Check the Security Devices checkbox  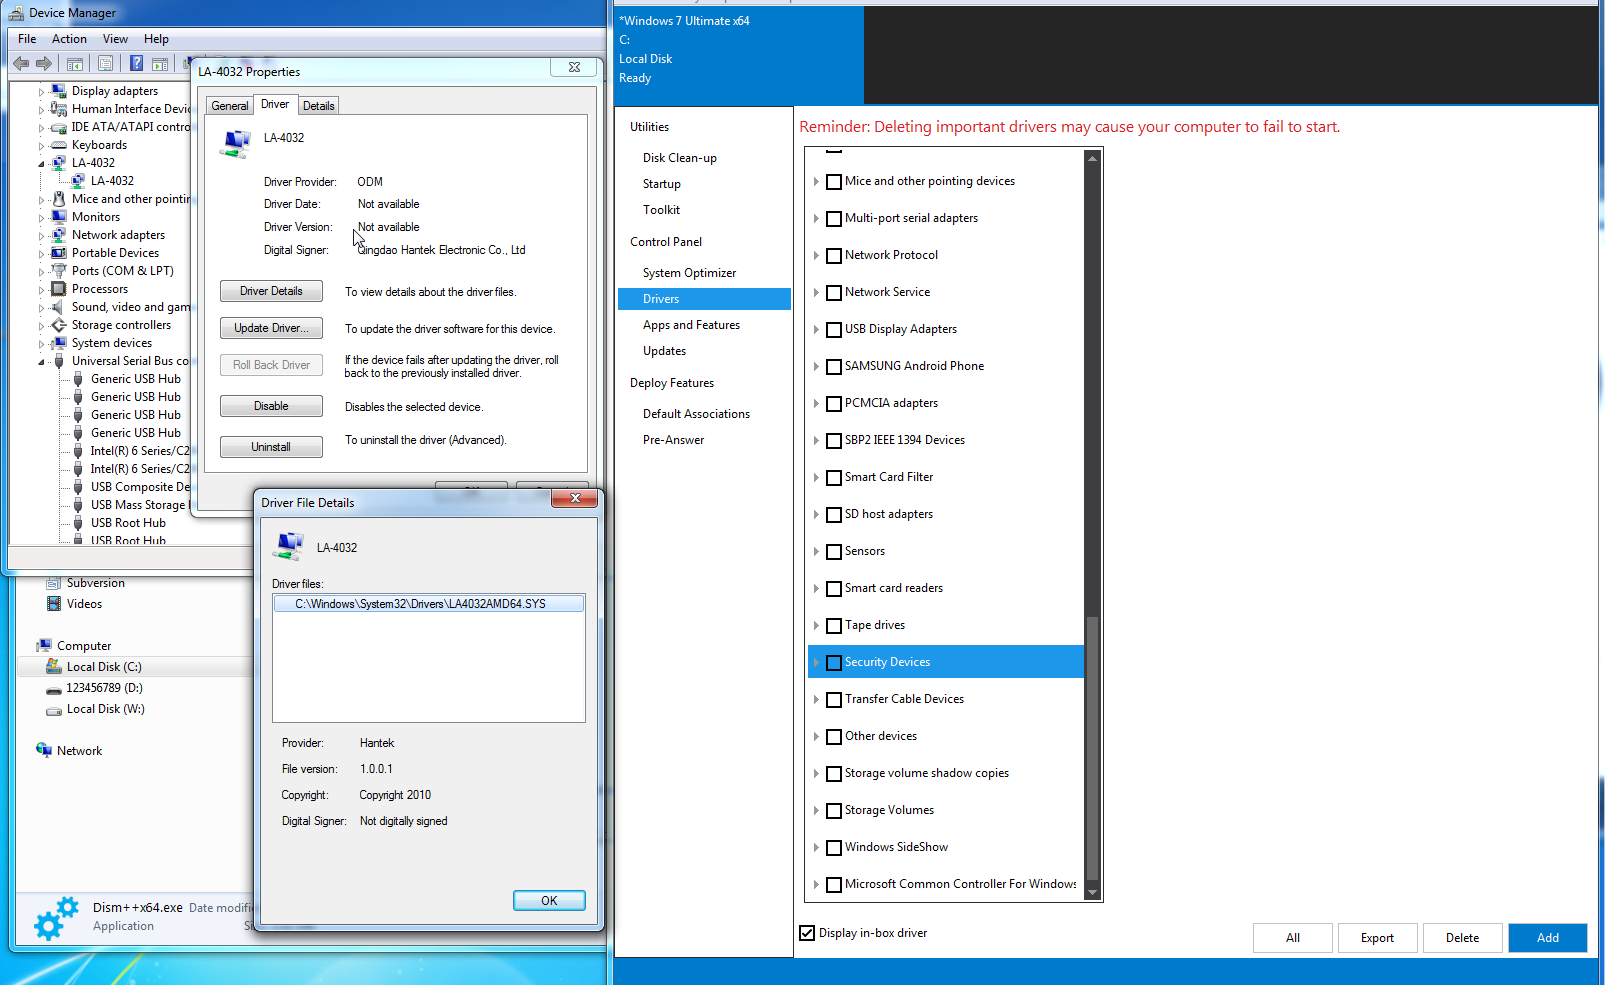(x=834, y=663)
